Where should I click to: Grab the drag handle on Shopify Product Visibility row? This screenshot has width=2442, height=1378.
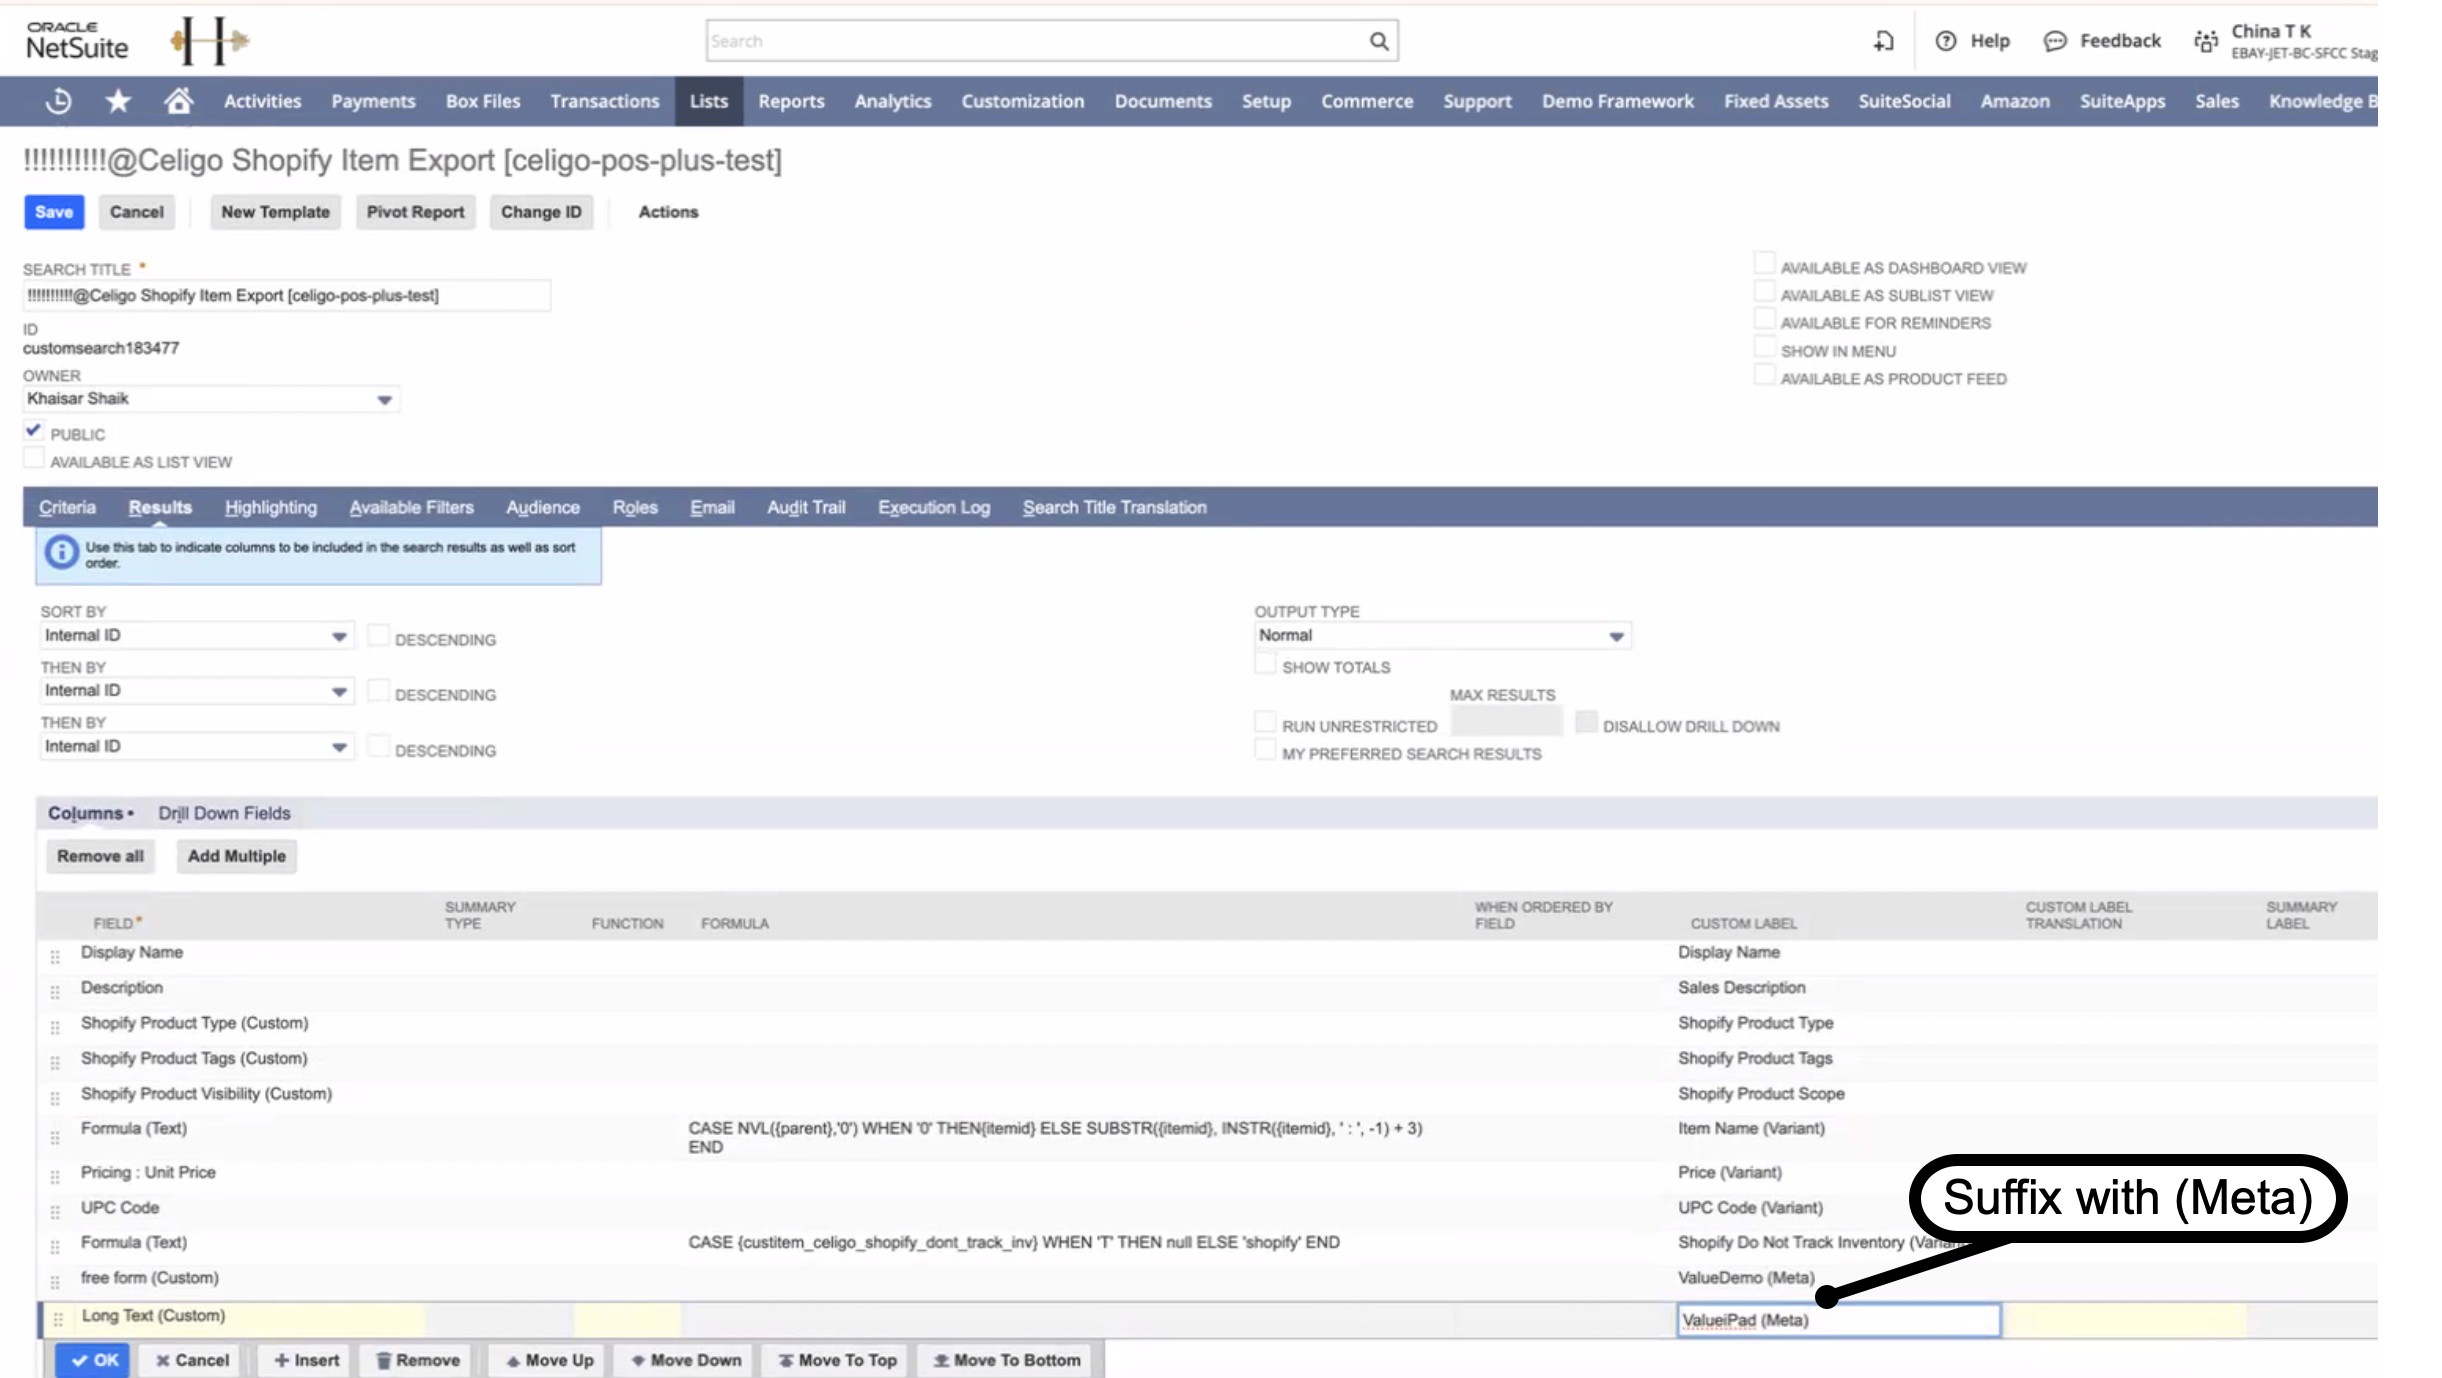55,1098
